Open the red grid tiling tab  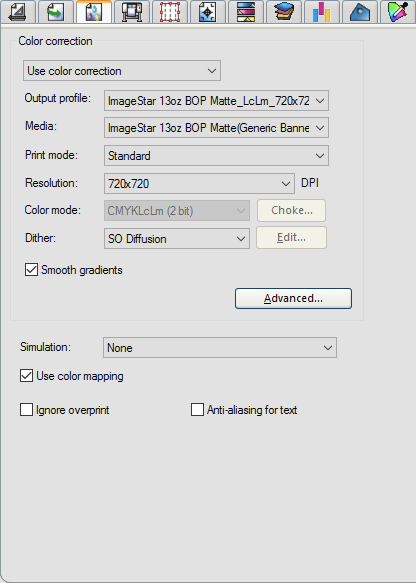[x=170, y=12]
